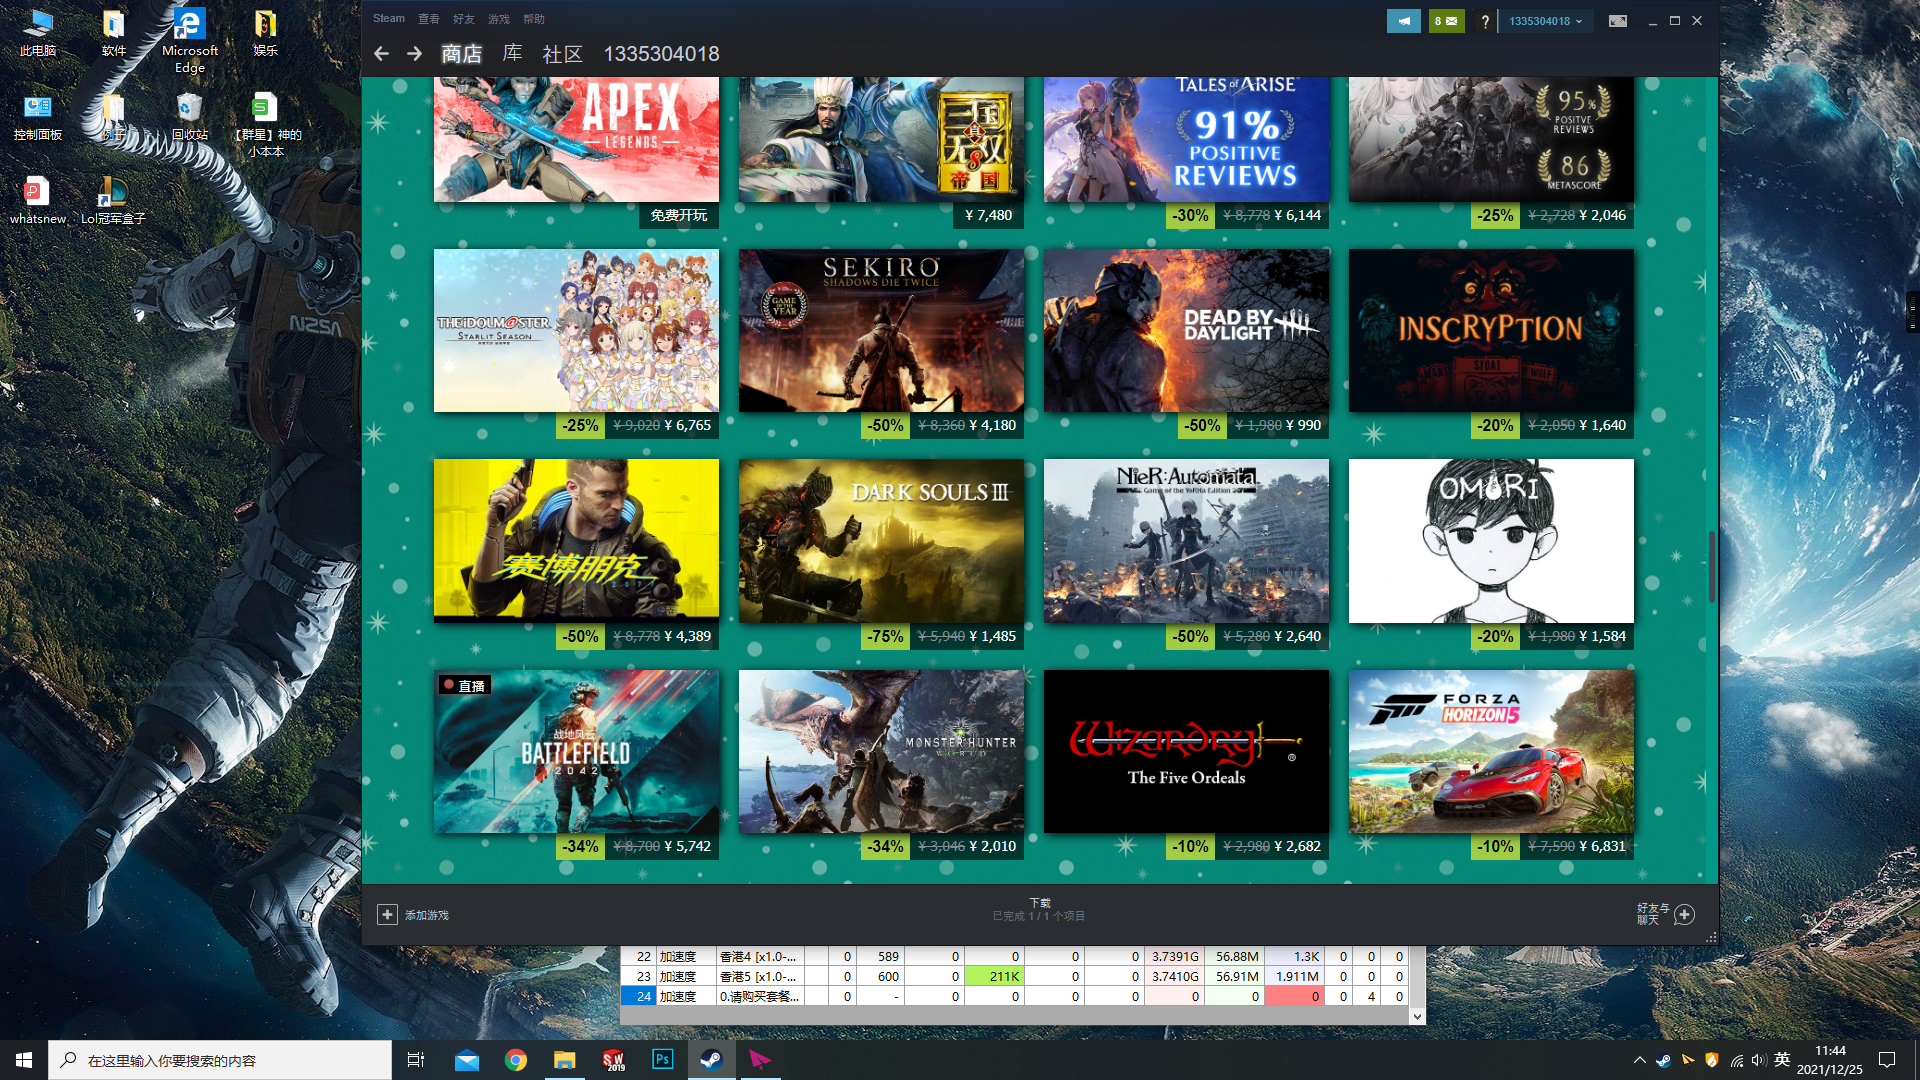Go back using the Steam back arrow
The height and width of the screenshot is (1080, 1920).
pos(381,54)
